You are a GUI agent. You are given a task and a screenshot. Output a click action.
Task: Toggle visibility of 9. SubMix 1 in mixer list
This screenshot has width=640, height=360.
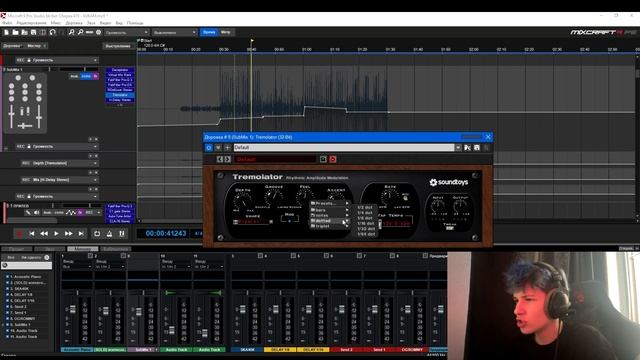[7, 324]
